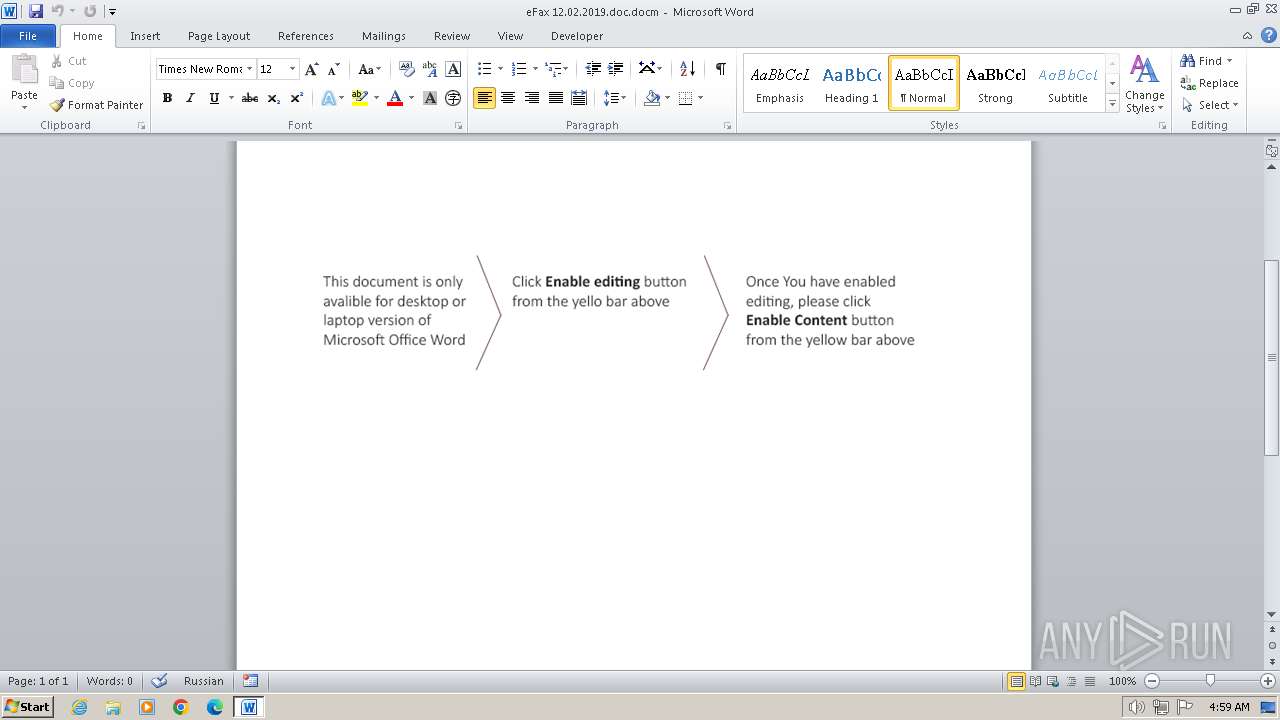Open Word Help question mark
The height and width of the screenshot is (720, 1280).
coord(1269,35)
